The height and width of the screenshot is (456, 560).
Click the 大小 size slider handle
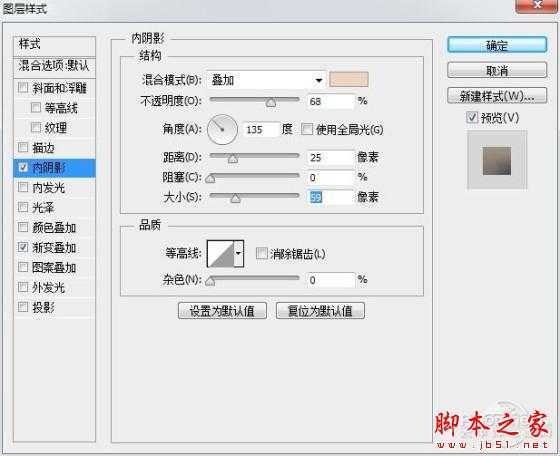(x=235, y=198)
